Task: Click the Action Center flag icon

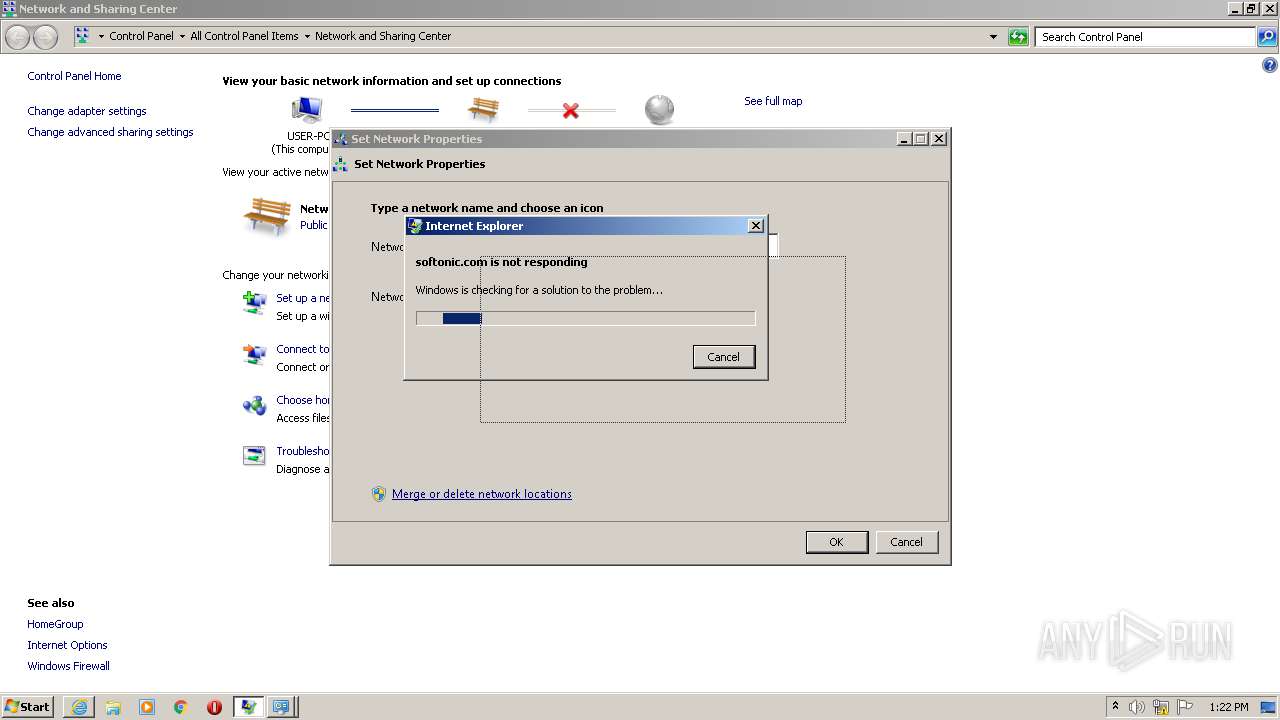Action: 1185,707
